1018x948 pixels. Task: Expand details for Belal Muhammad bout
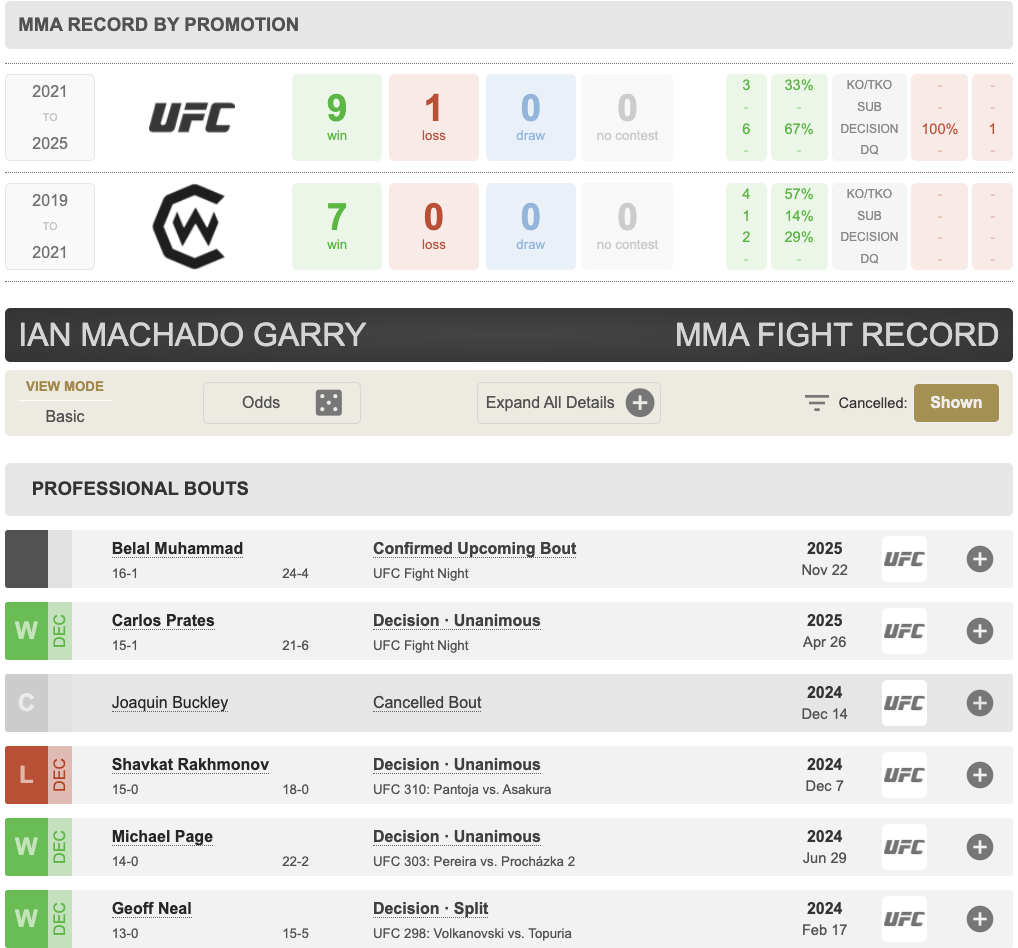979,559
